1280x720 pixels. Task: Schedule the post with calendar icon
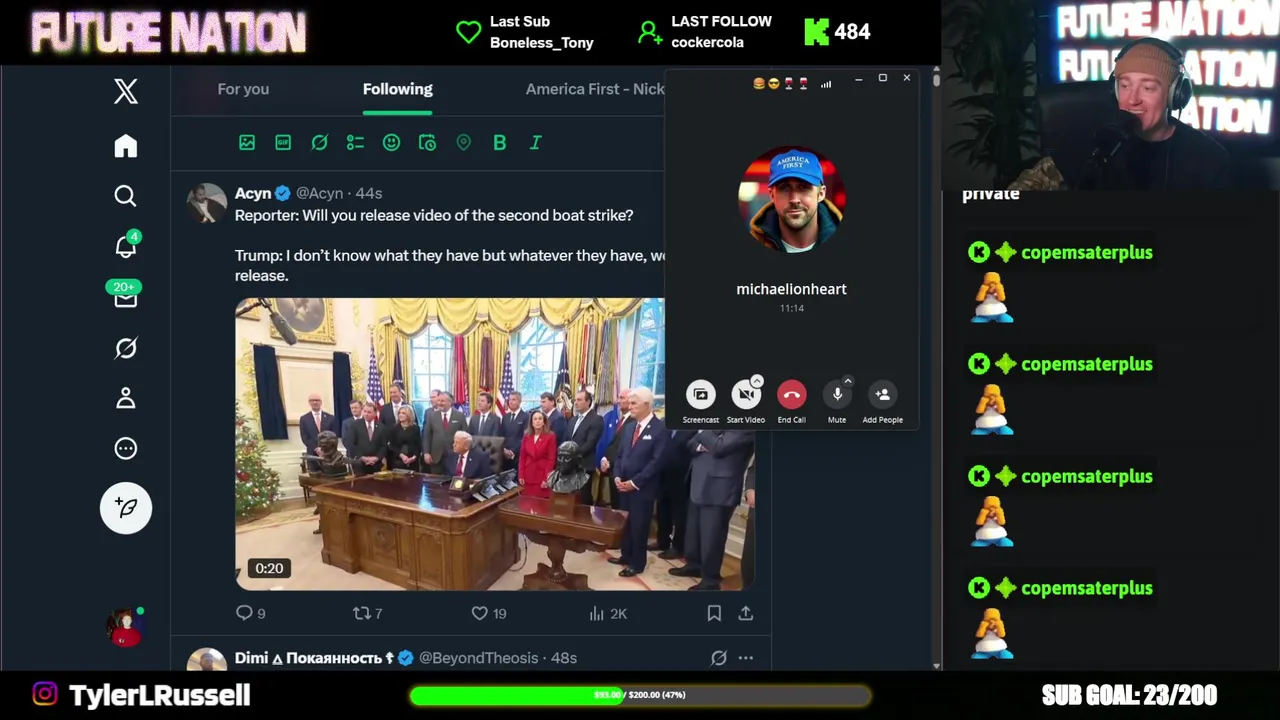coord(427,143)
